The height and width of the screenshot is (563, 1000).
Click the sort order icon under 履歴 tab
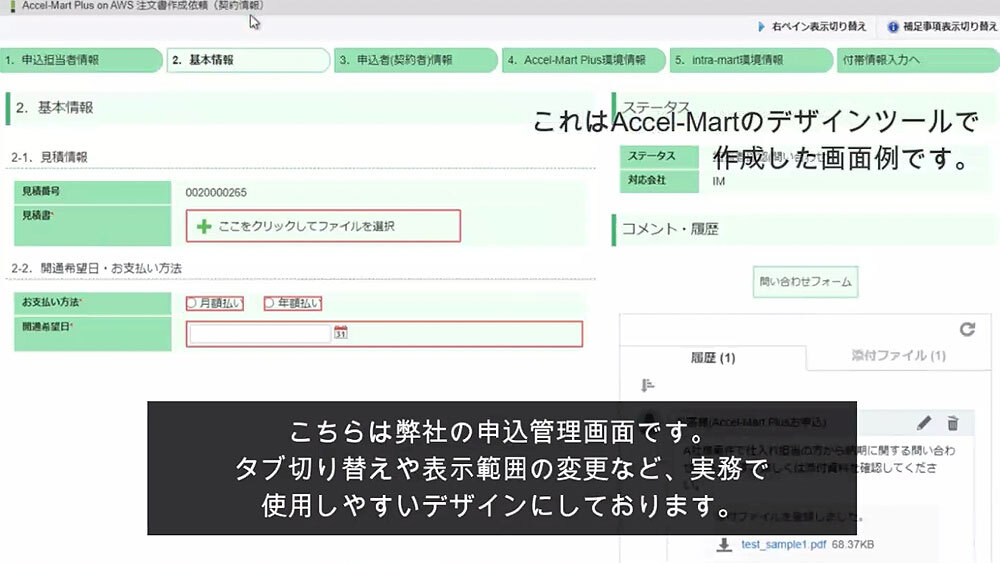point(646,385)
